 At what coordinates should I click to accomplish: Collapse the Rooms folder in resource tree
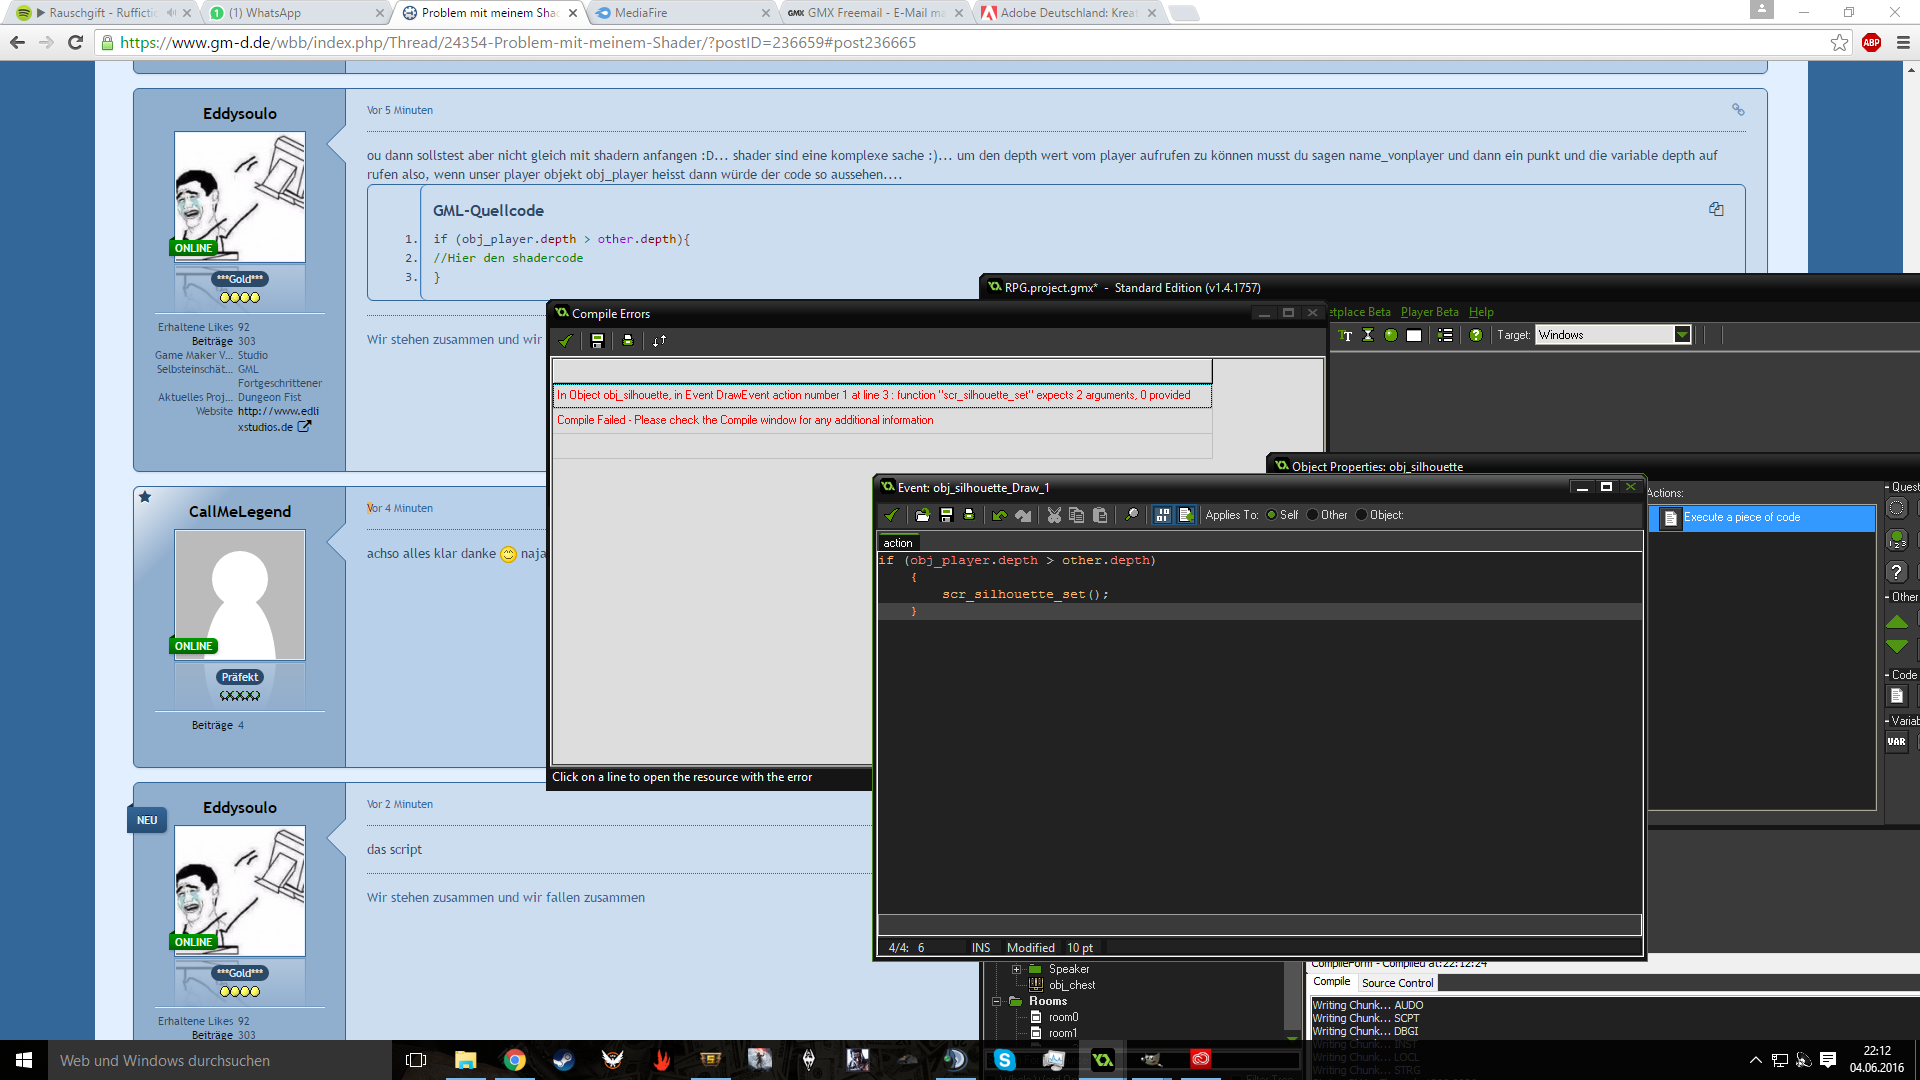(x=997, y=1001)
